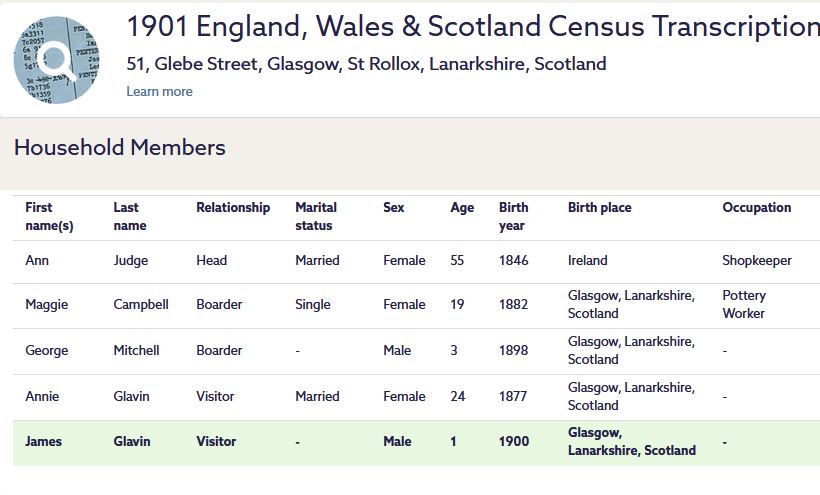Click Pottery Worker occupation cell

pos(744,305)
